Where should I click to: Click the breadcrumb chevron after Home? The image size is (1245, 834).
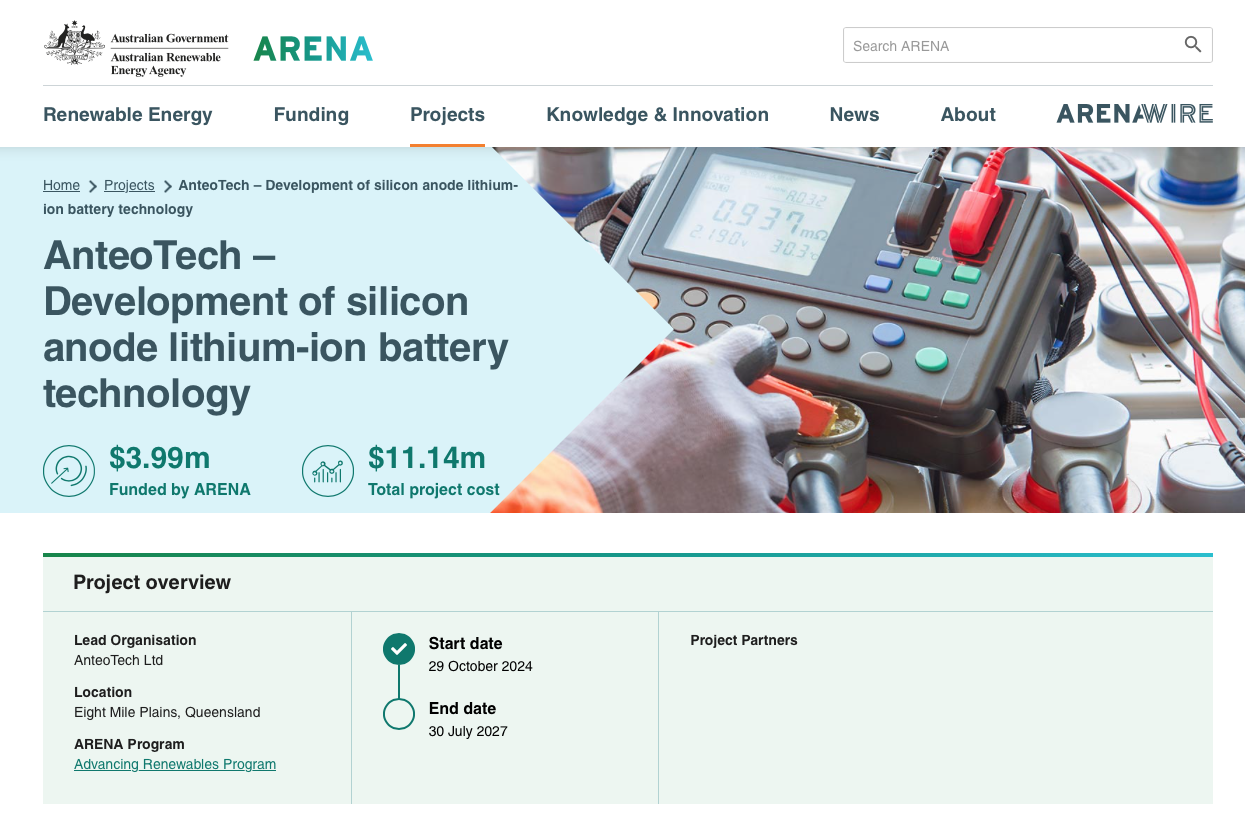pos(92,186)
